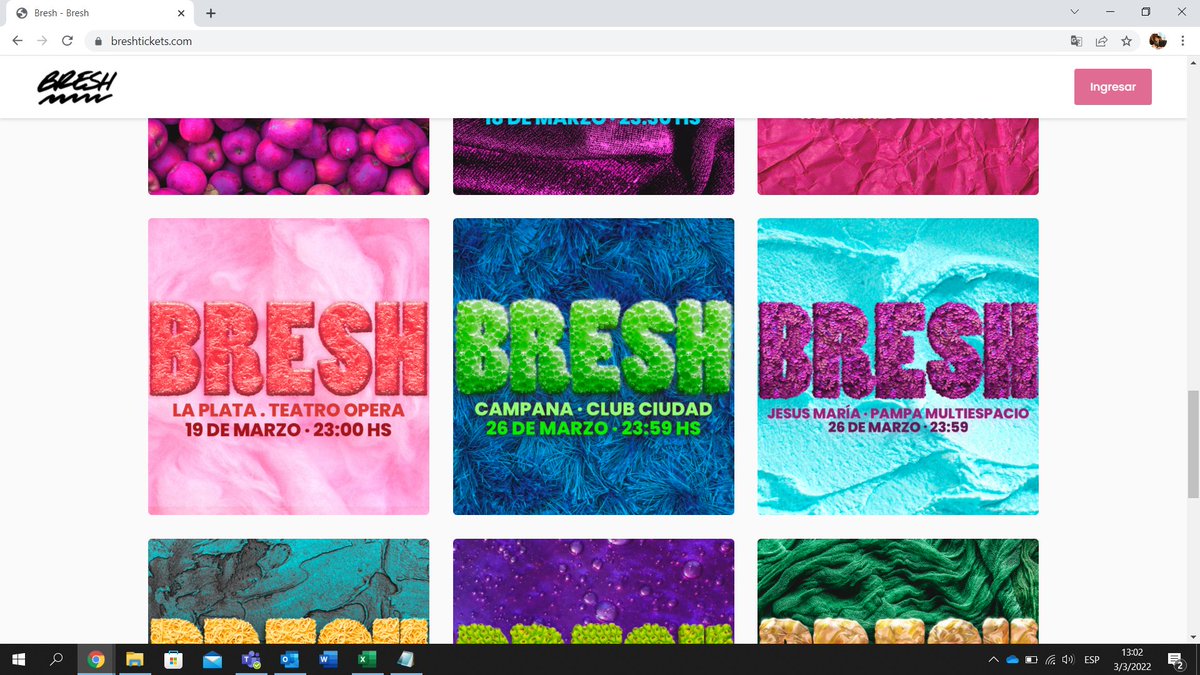Screen dimensions: 1200x675
Task: Open the purple bubbles event card
Action: (593, 591)
